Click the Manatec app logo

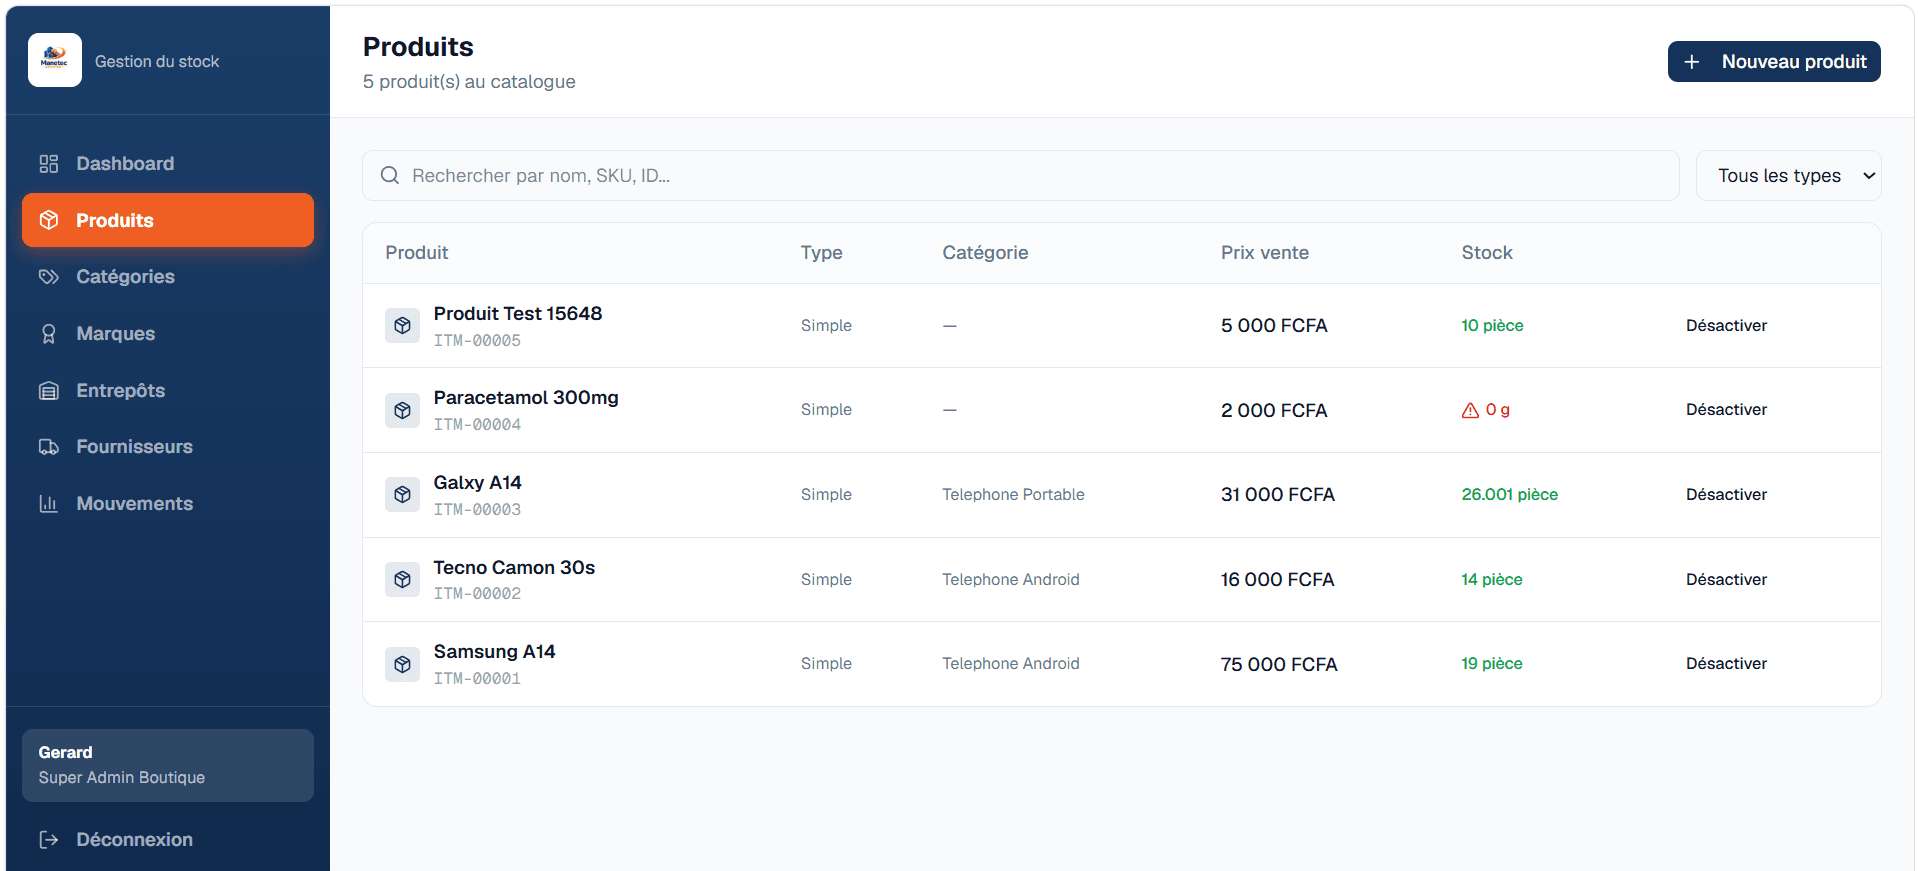click(55, 60)
